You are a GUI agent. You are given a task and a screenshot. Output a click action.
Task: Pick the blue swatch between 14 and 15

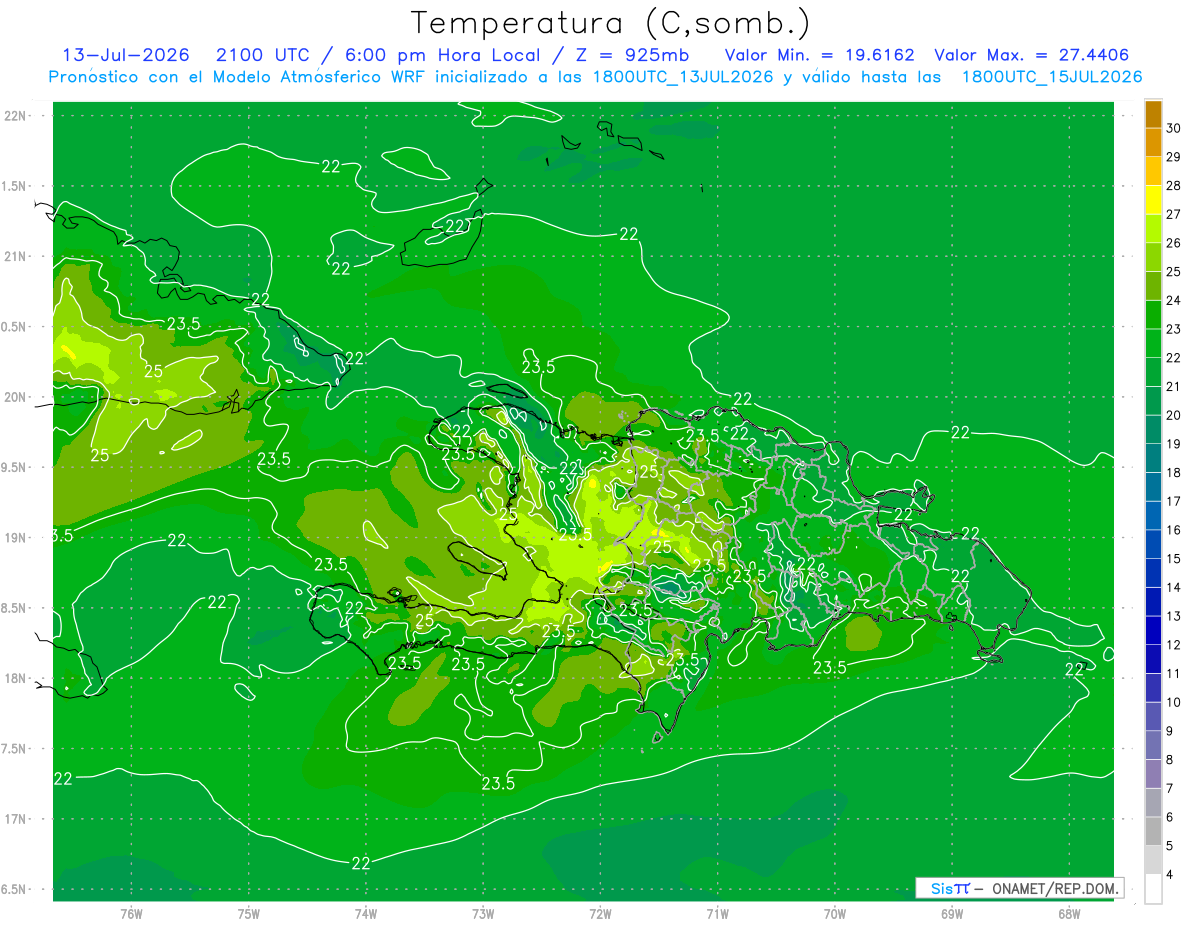point(1153,573)
